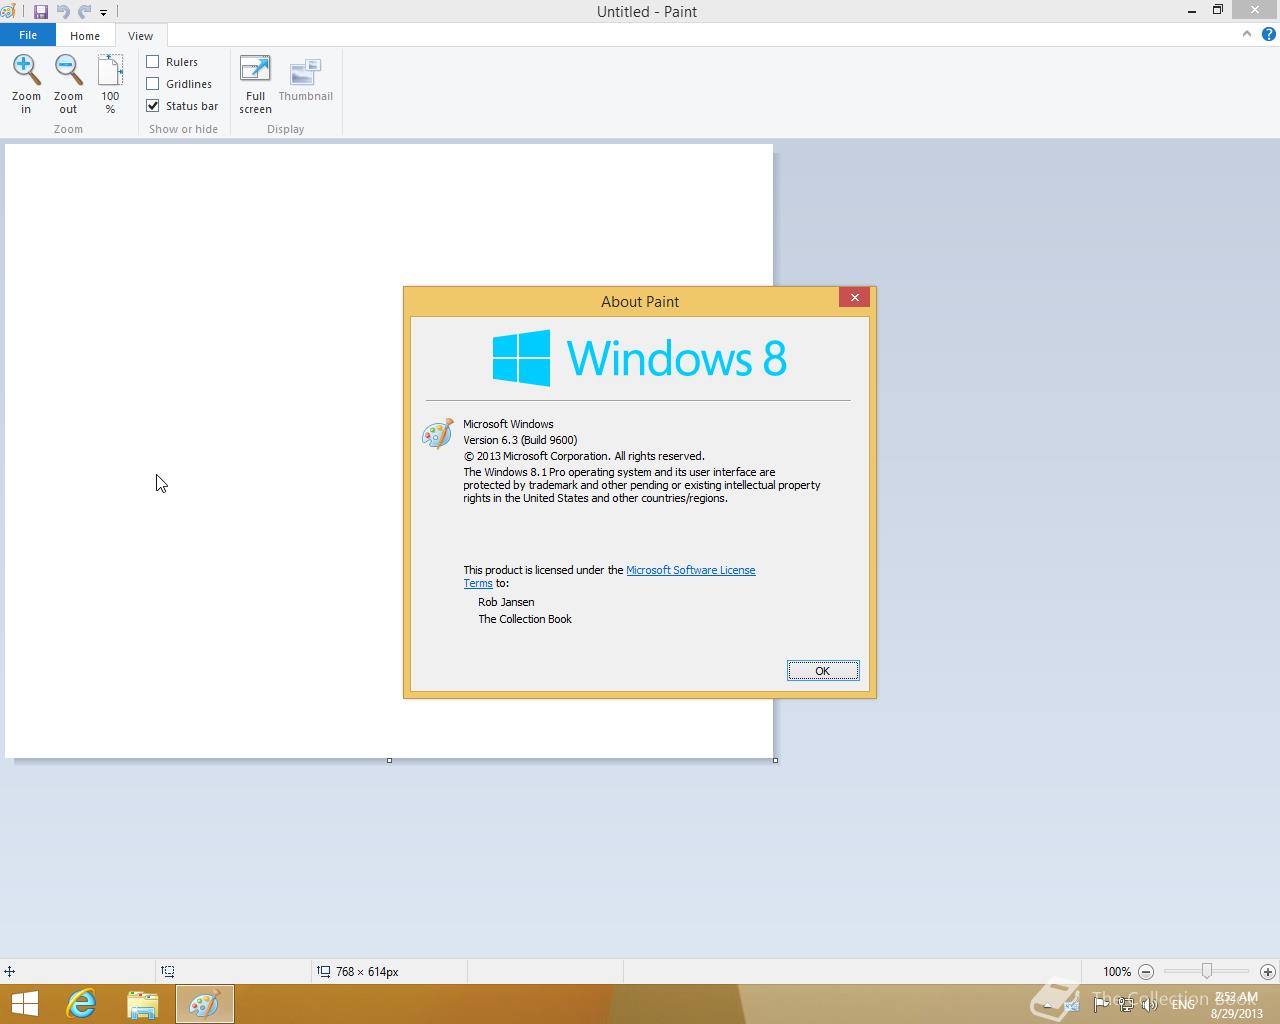Click the Zoom in magnifier icon

[26, 70]
